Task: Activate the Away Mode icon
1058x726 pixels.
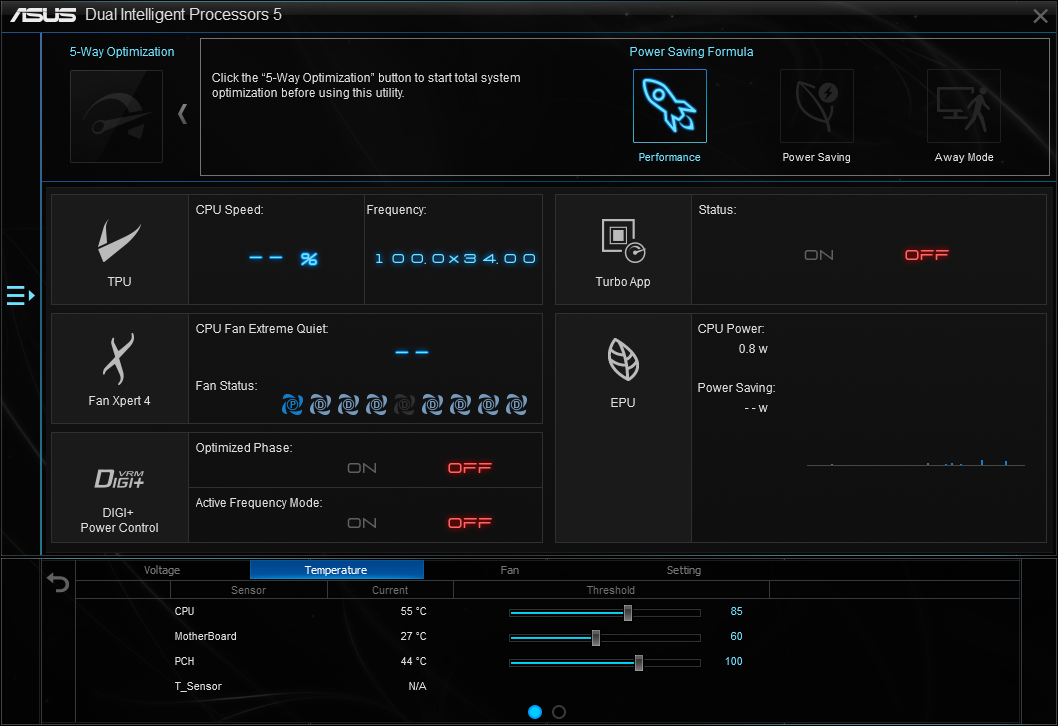Action: 964,106
